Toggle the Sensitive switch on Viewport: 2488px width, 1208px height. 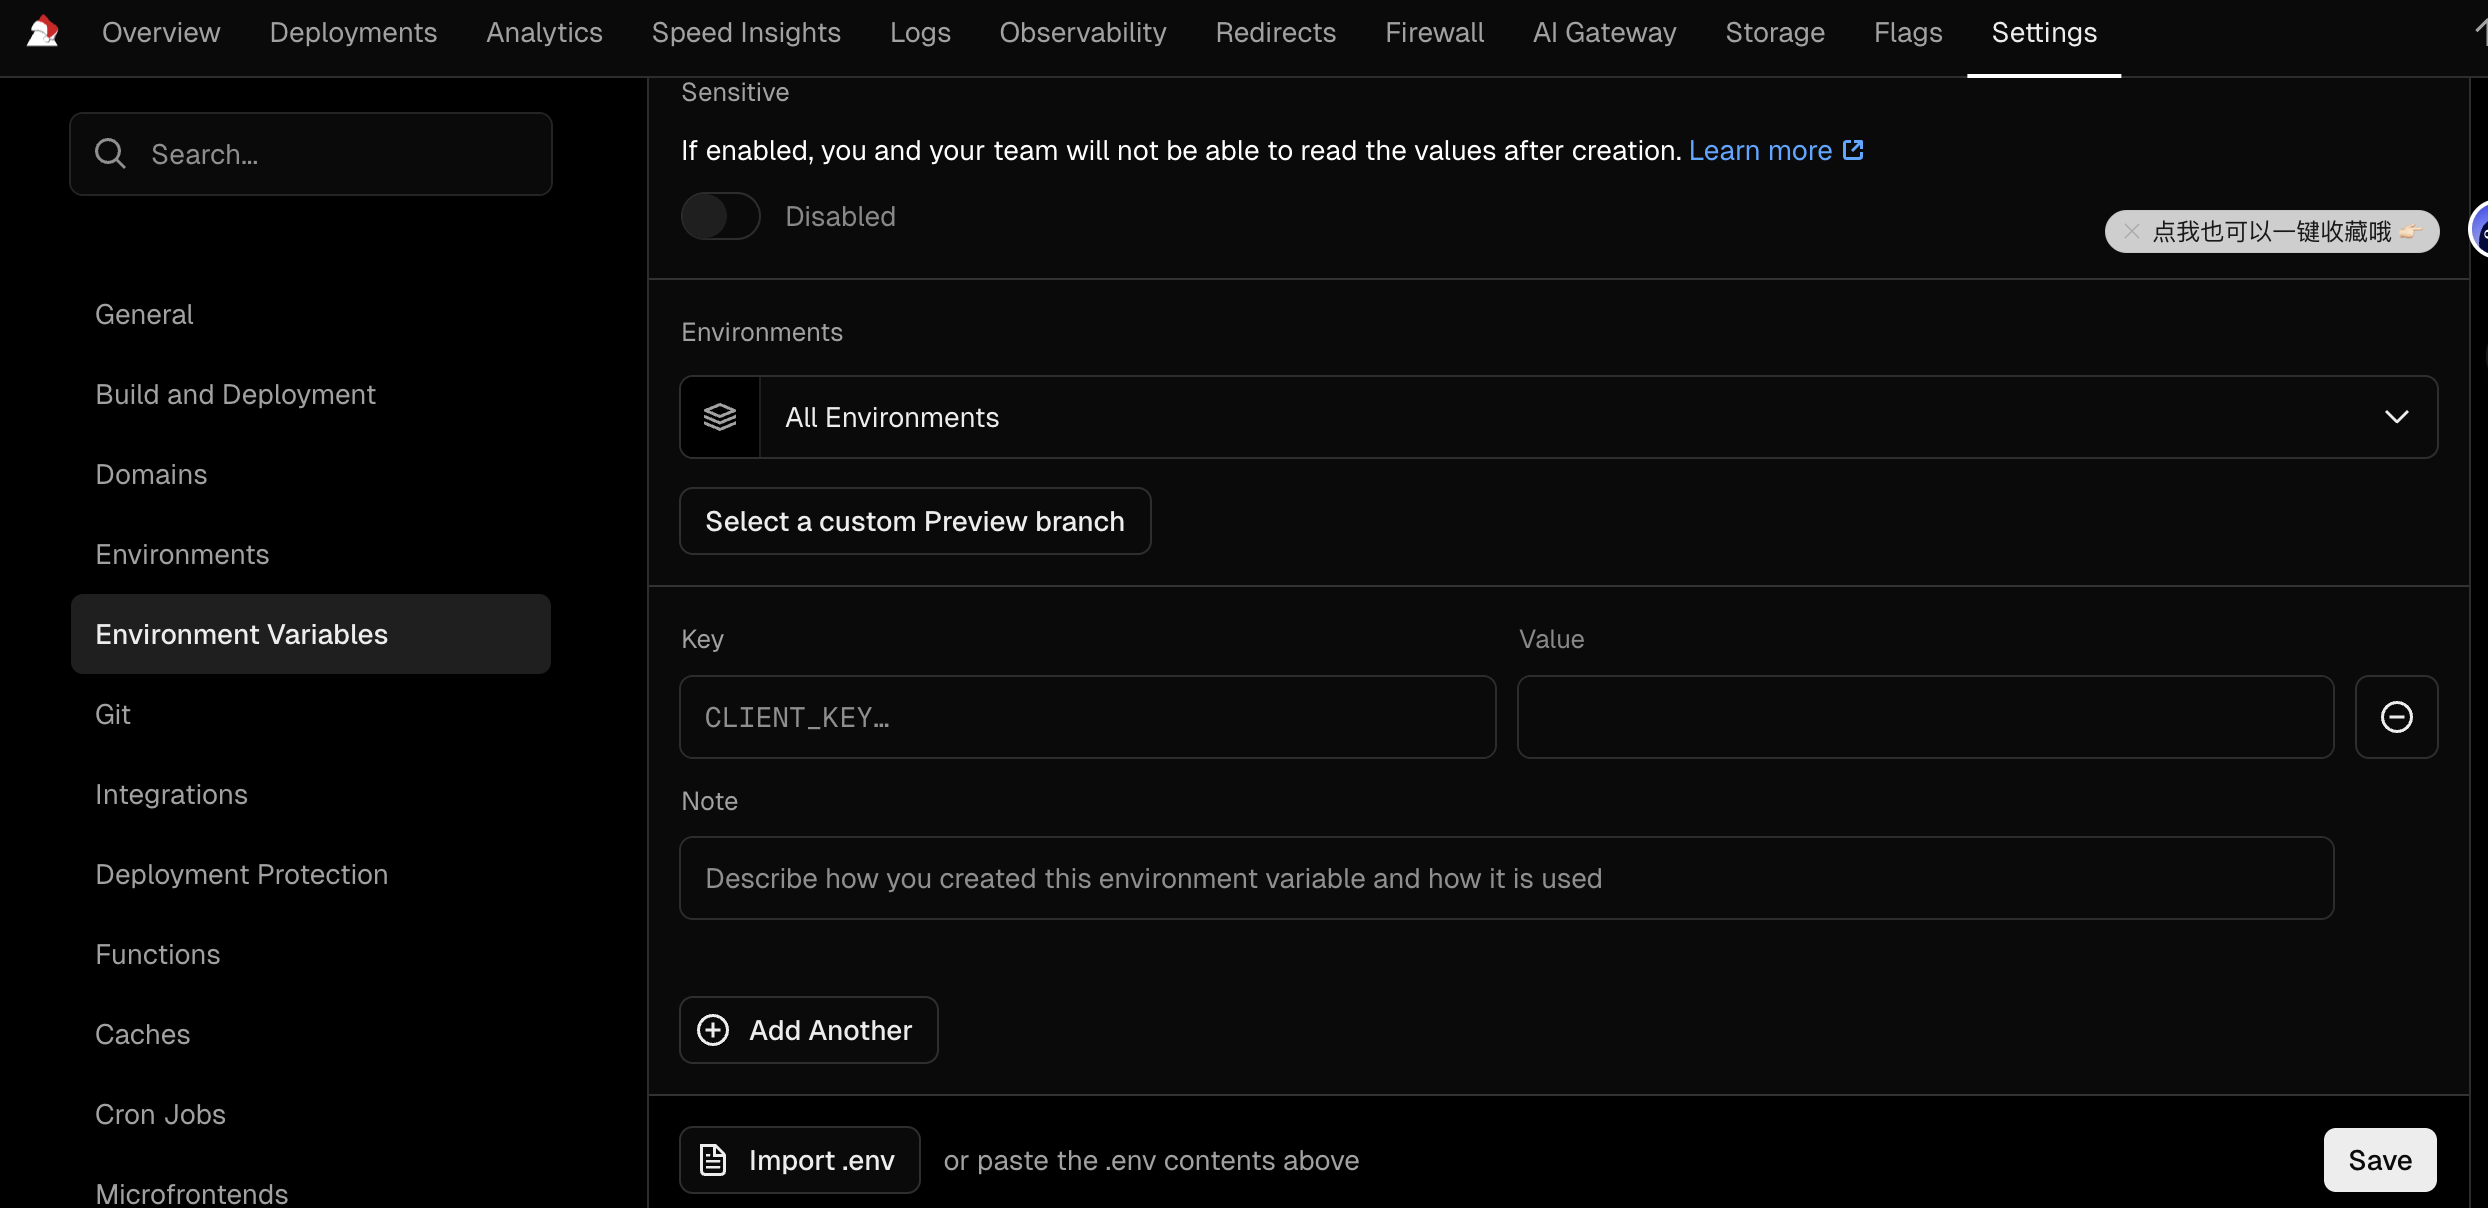point(720,216)
